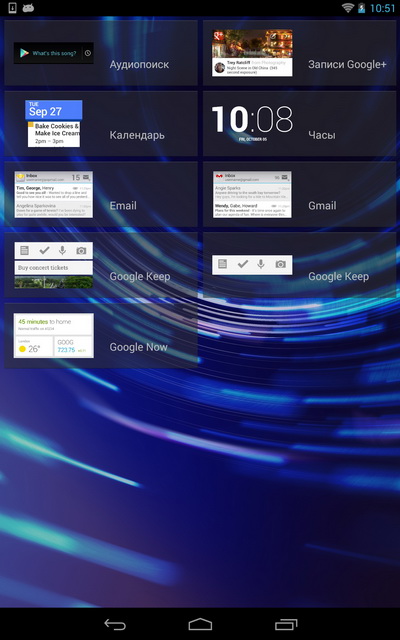Tap the Home navigation button

200,624
